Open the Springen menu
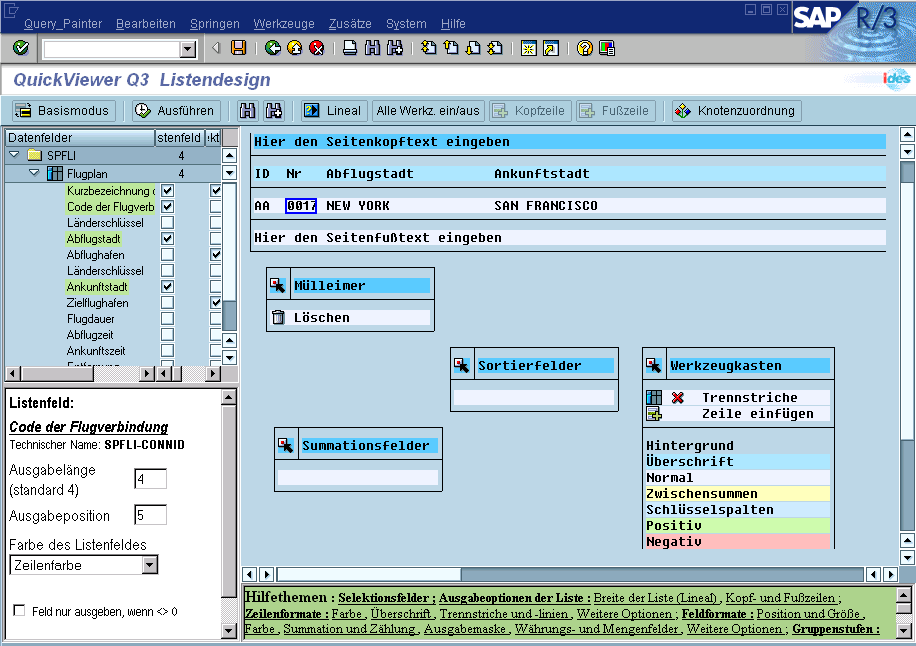The width and height of the screenshot is (916, 646). (214, 24)
